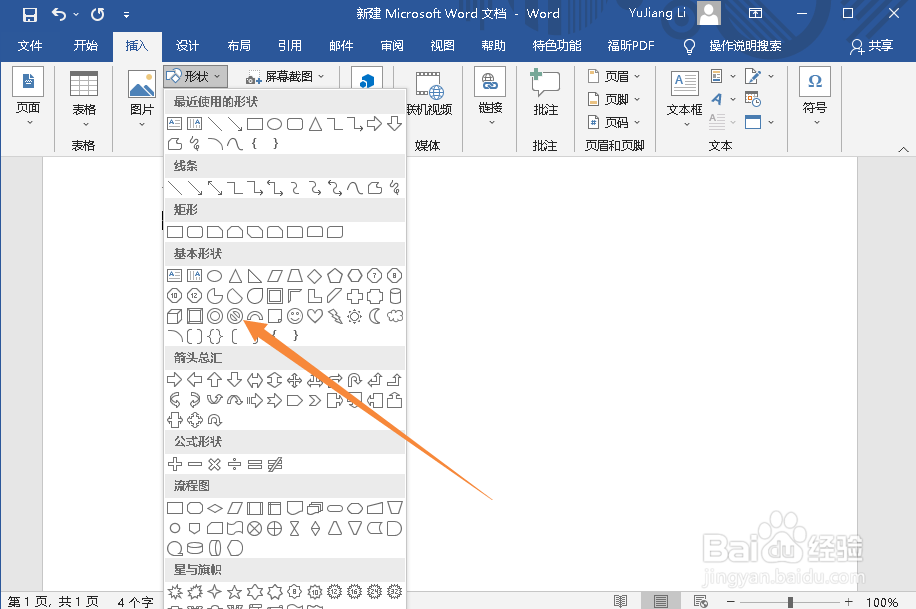Image resolution: width=916 pixels, height=609 pixels.
Task: Open the YuJiang Li account menu
Action: point(674,13)
